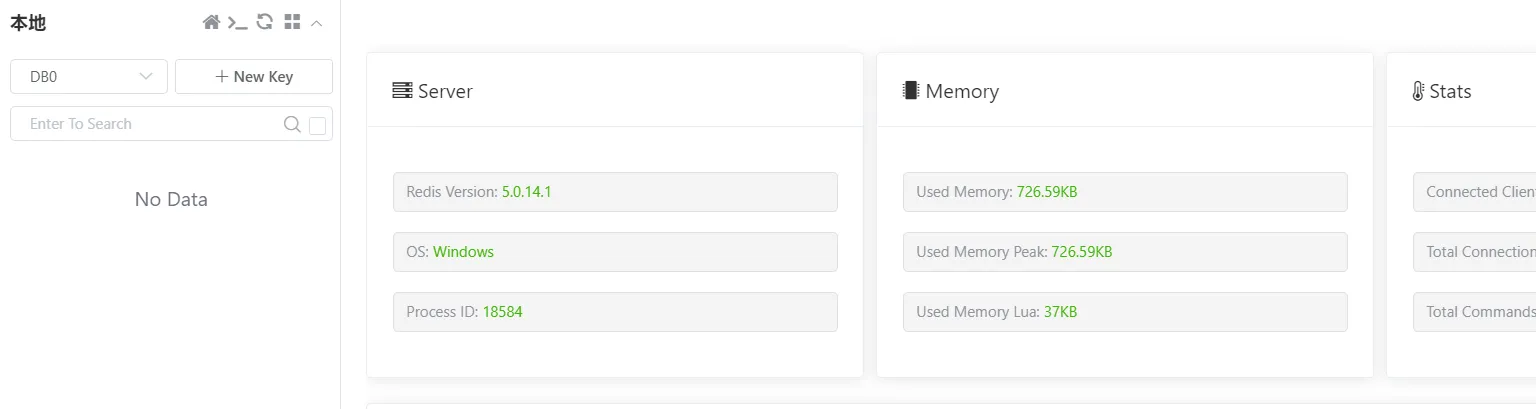
Task: Click the Used Memory Peak row
Action: (1125, 252)
